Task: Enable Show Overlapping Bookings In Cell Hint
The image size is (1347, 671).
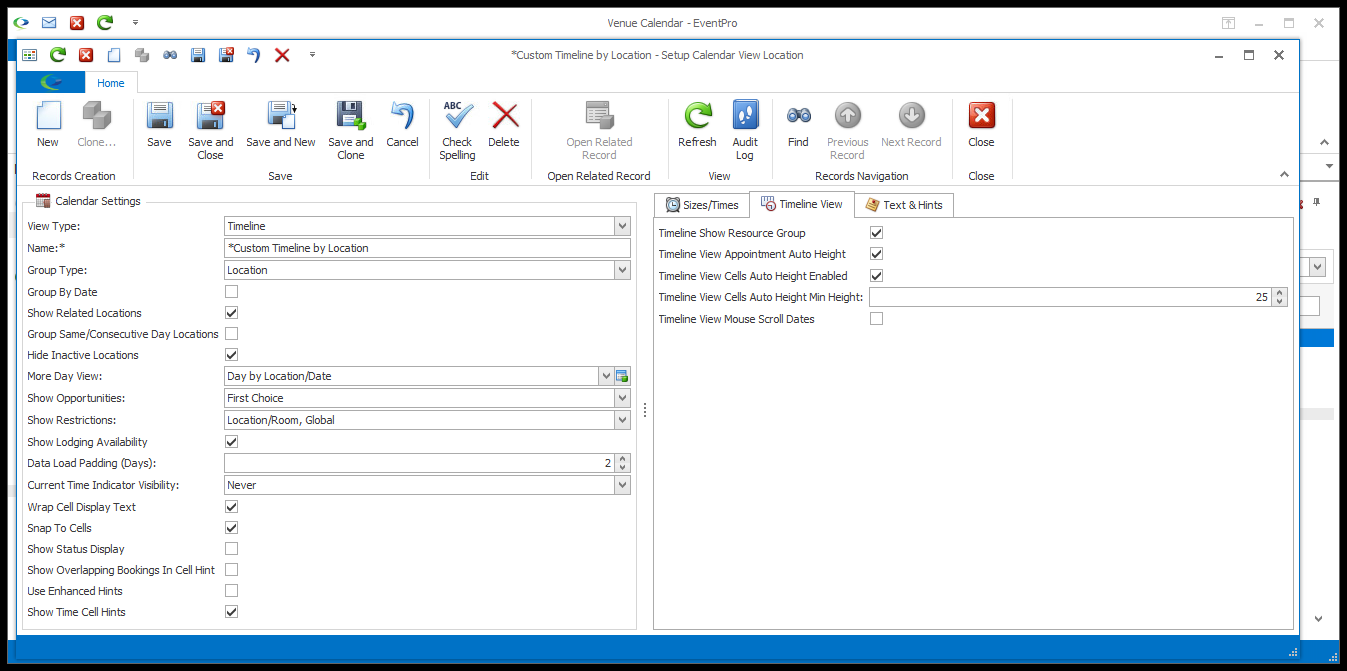Action: point(231,570)
